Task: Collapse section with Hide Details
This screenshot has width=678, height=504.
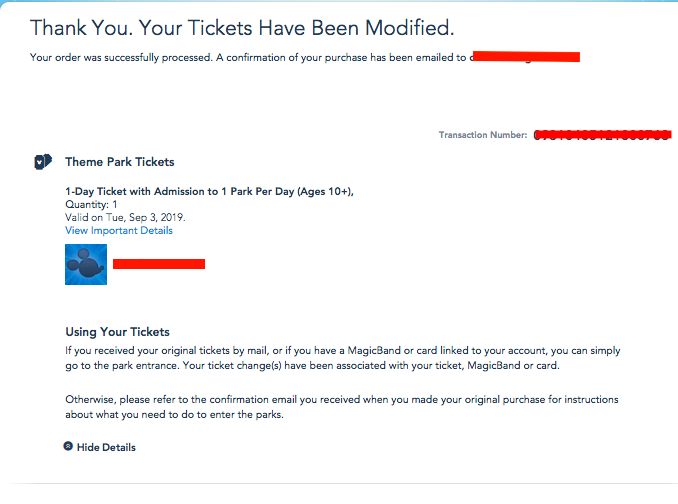Action: click(x=99, y=447)
